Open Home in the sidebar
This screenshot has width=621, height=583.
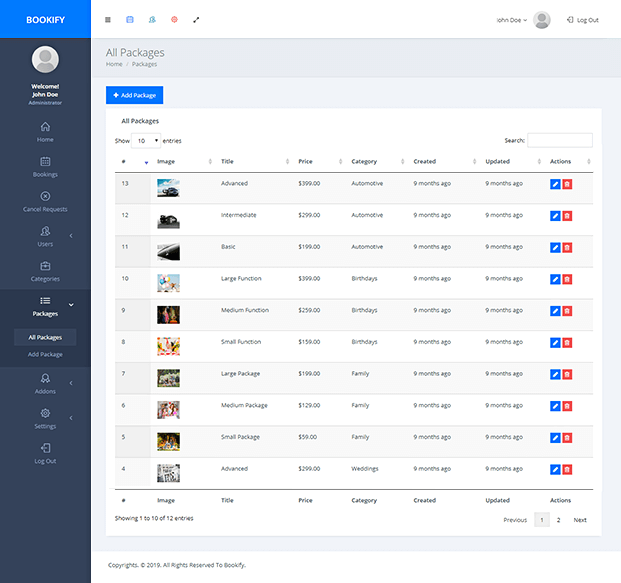(45, 132)
